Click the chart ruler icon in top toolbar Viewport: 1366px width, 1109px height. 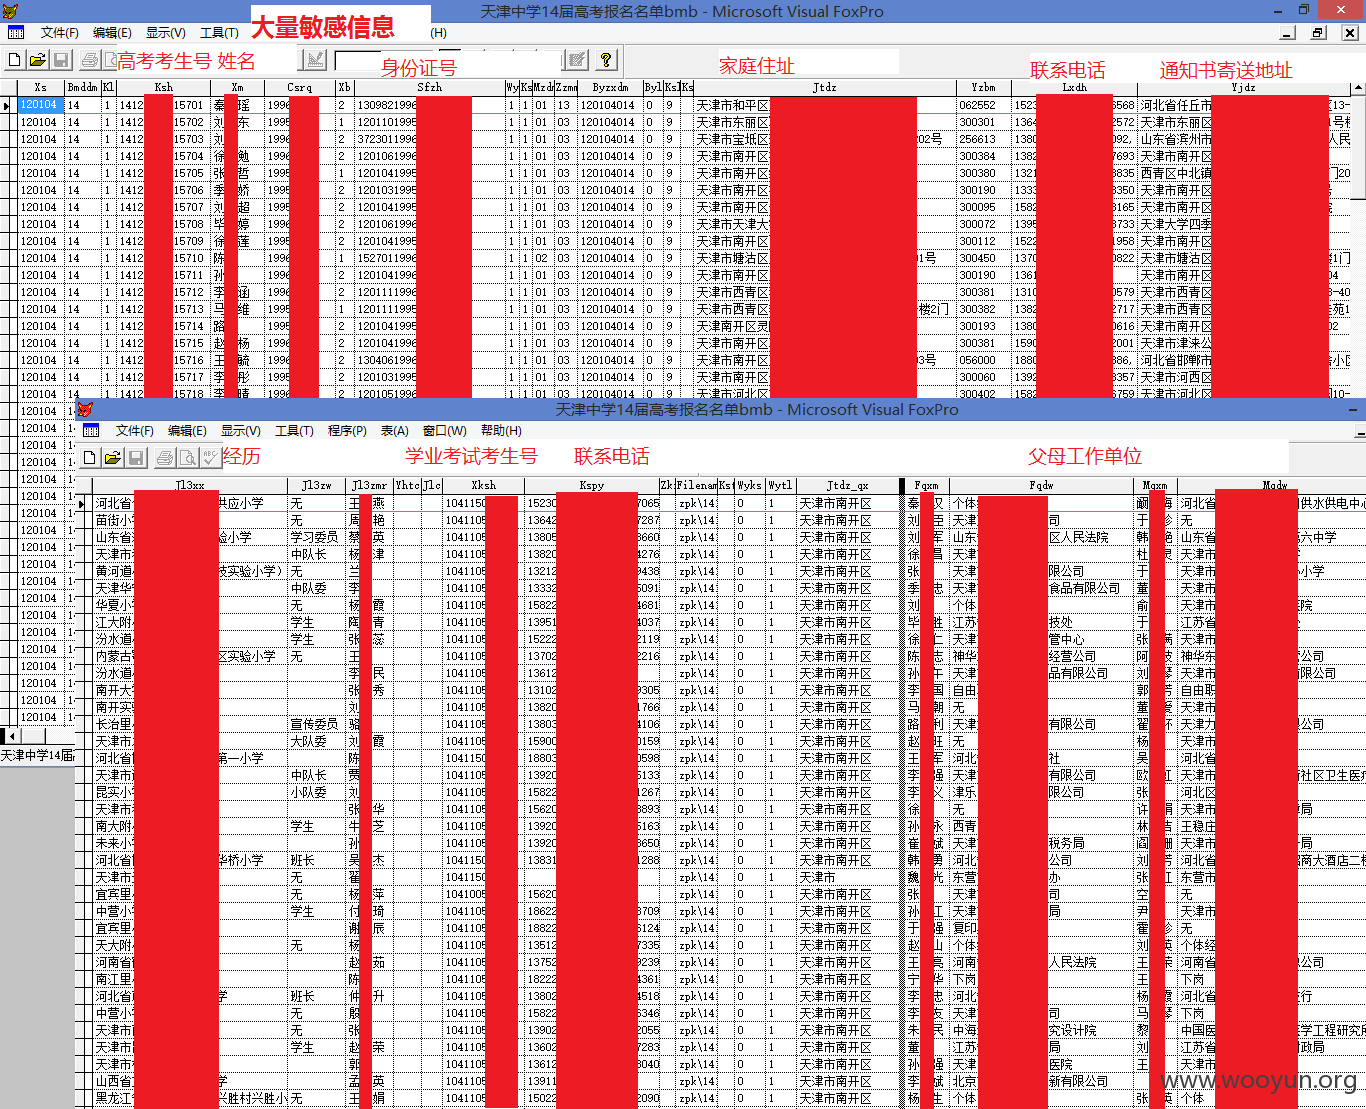[x=314, y=60]
